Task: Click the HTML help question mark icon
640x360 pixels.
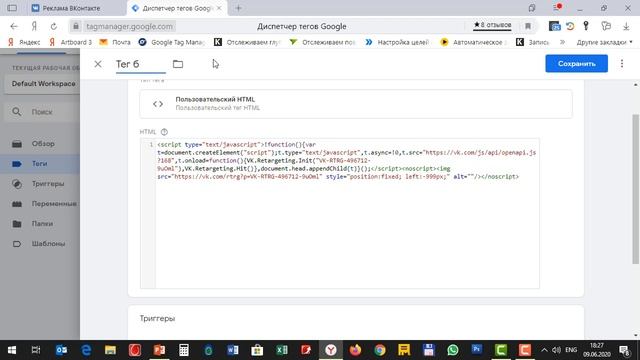Action: 164,132
